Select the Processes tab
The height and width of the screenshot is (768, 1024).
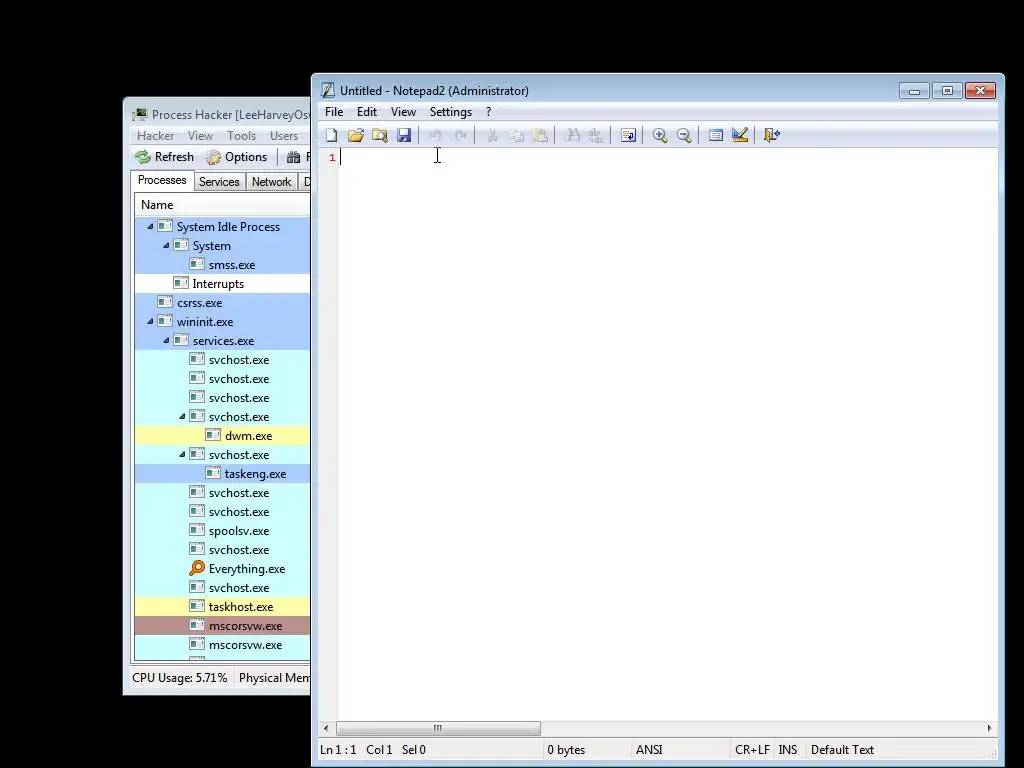(162, 180)
